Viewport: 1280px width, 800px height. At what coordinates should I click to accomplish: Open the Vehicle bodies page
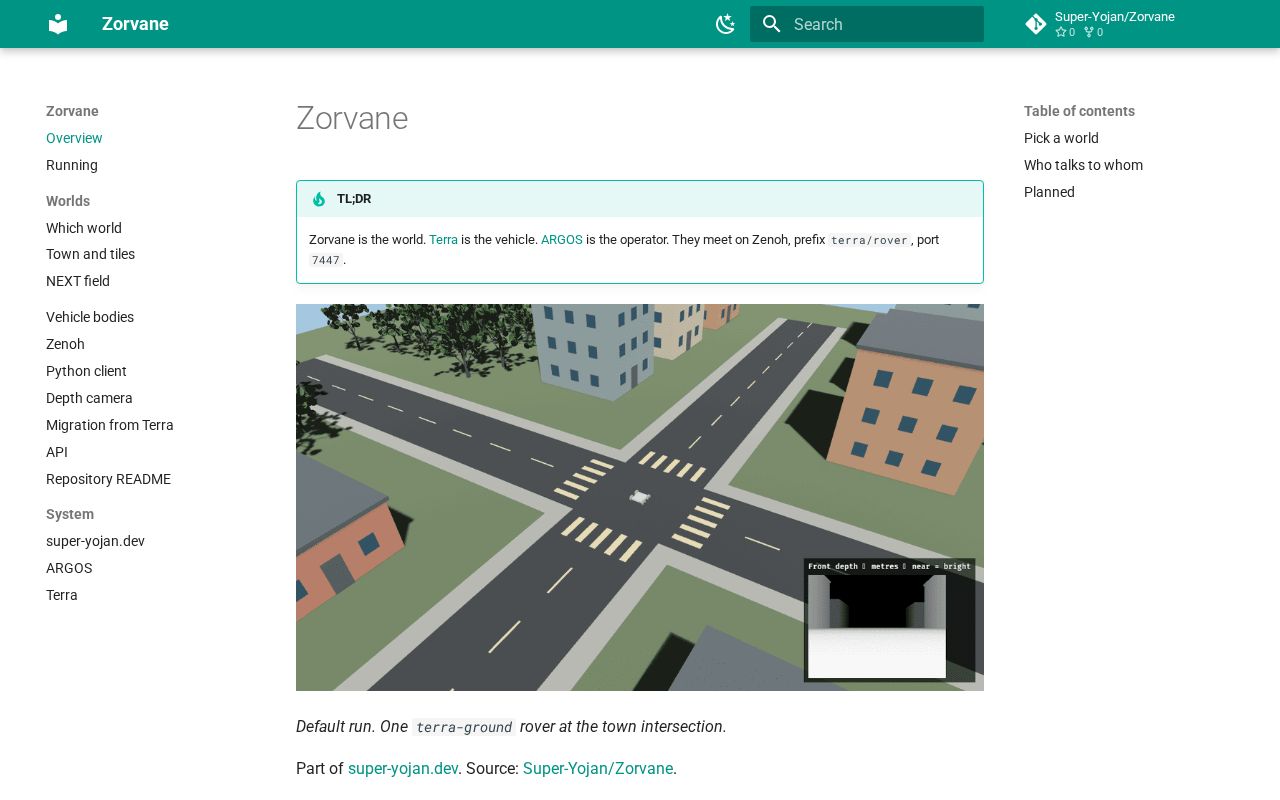(90, 317)
